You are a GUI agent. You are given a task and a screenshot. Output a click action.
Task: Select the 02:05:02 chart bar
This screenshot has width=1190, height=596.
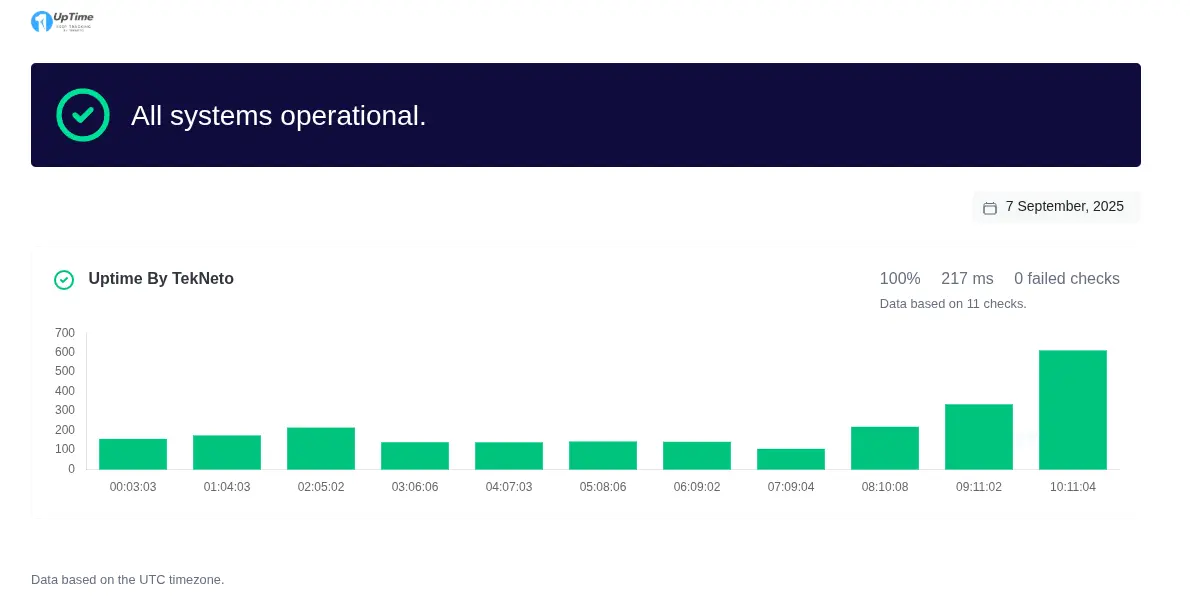pyautogui.click(x=320, y=448)
